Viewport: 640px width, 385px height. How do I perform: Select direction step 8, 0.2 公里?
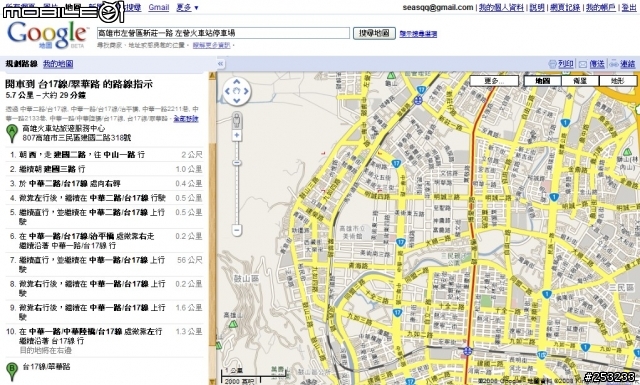[x=104, y=288]
